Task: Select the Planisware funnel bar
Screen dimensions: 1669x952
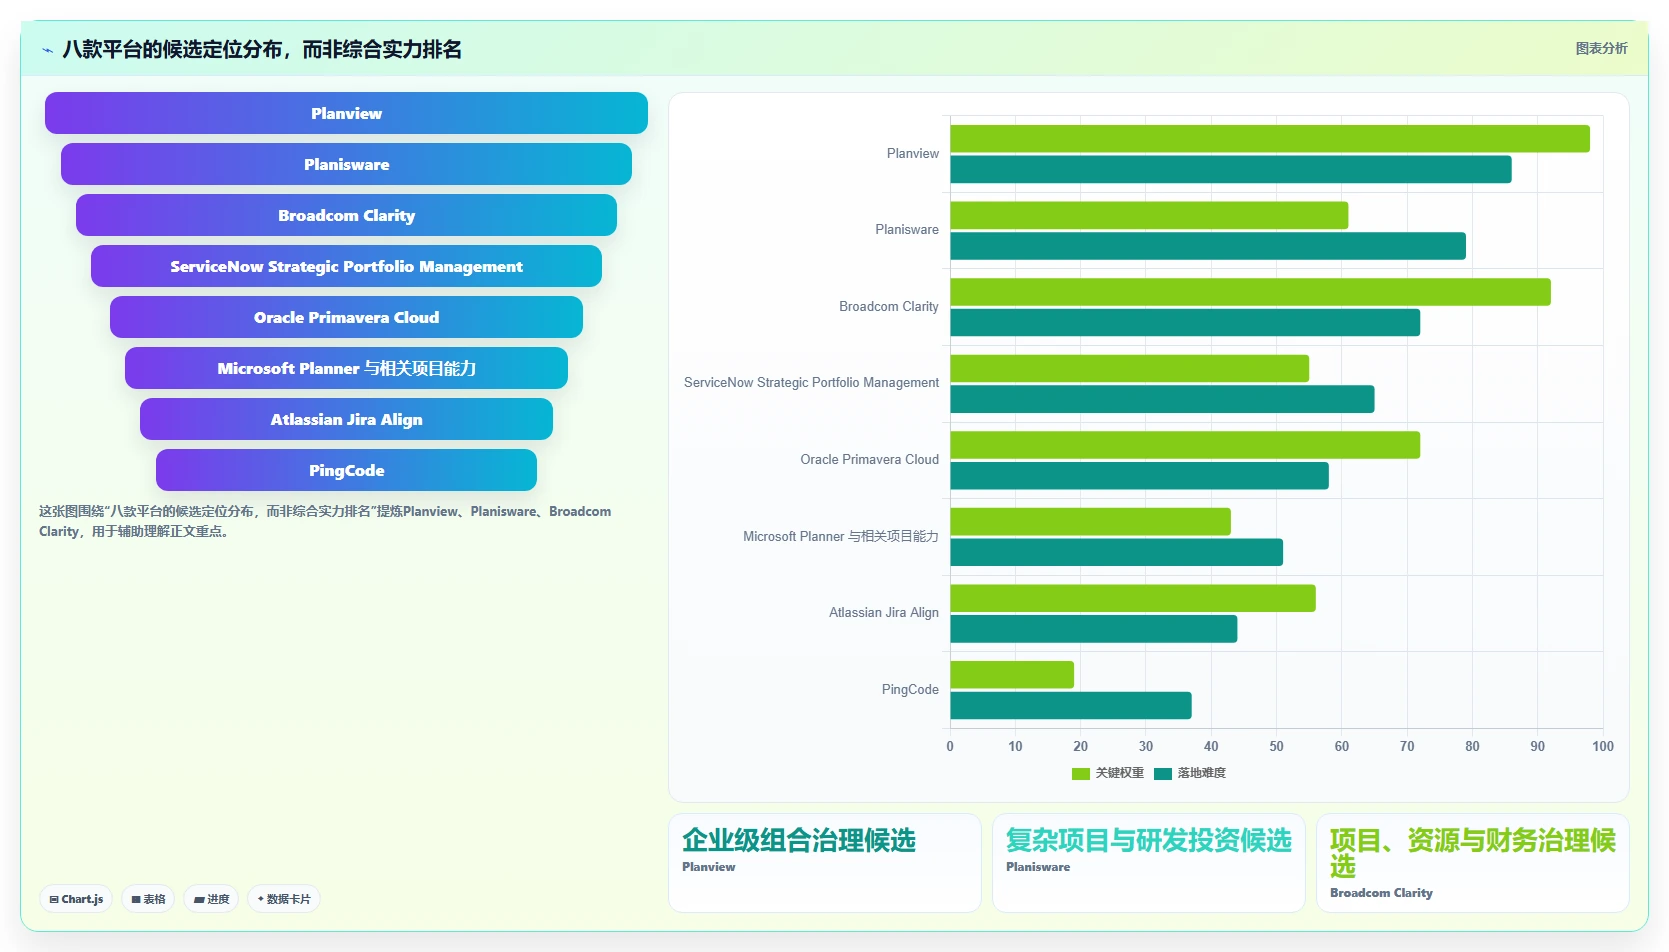Action: point(346,164)
